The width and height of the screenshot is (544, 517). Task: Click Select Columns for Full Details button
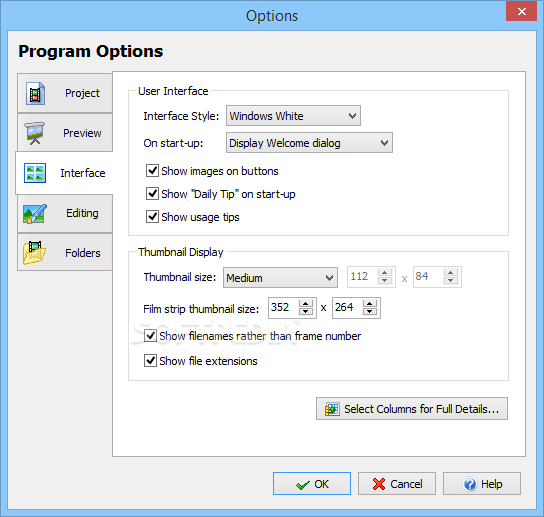click(x=412, y=409)
